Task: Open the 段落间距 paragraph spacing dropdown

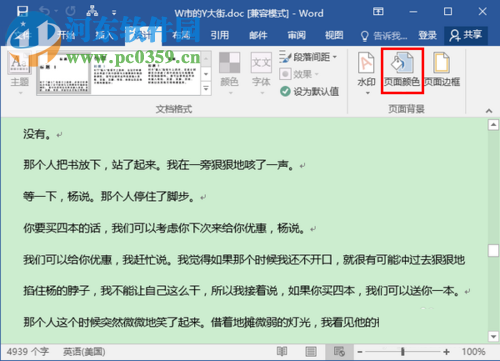Action: (308, 57)
